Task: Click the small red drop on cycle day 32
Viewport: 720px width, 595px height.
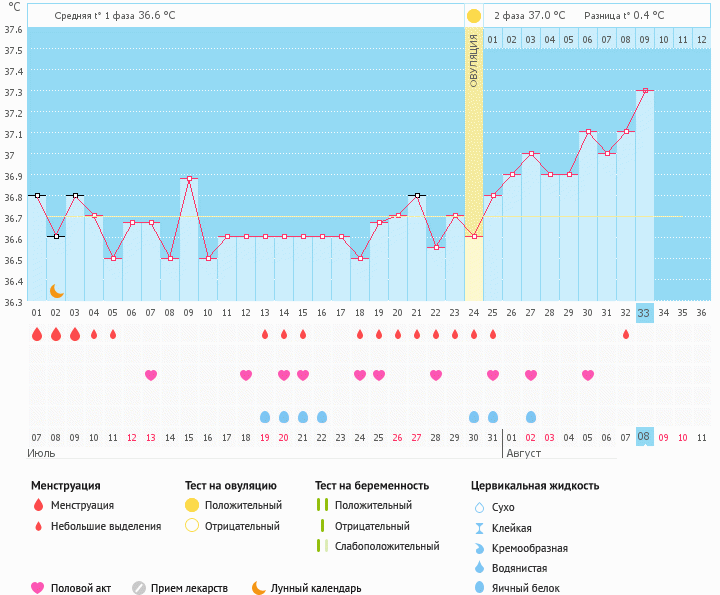Action: coord(626,334)
